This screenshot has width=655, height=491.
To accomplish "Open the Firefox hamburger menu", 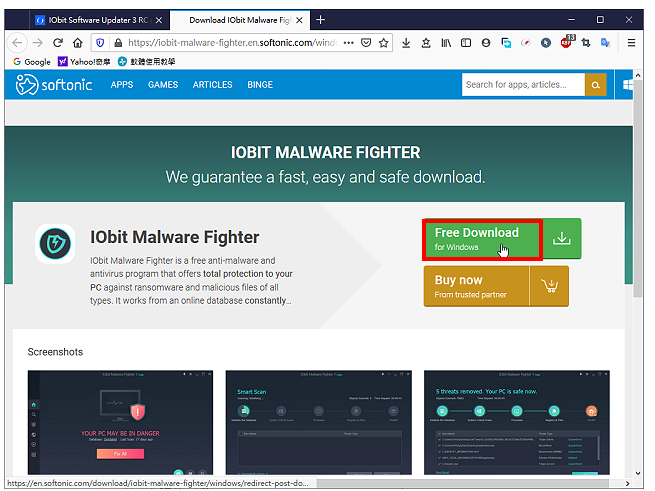I will point(631,43).
